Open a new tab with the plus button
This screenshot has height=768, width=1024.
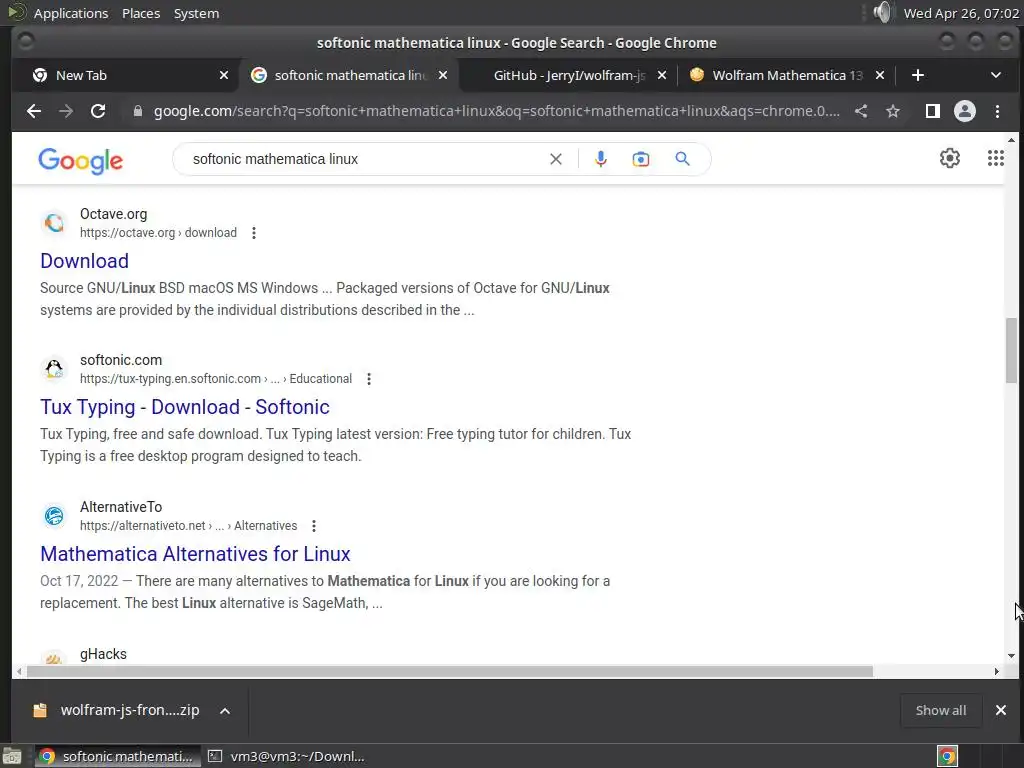point(918,75)
